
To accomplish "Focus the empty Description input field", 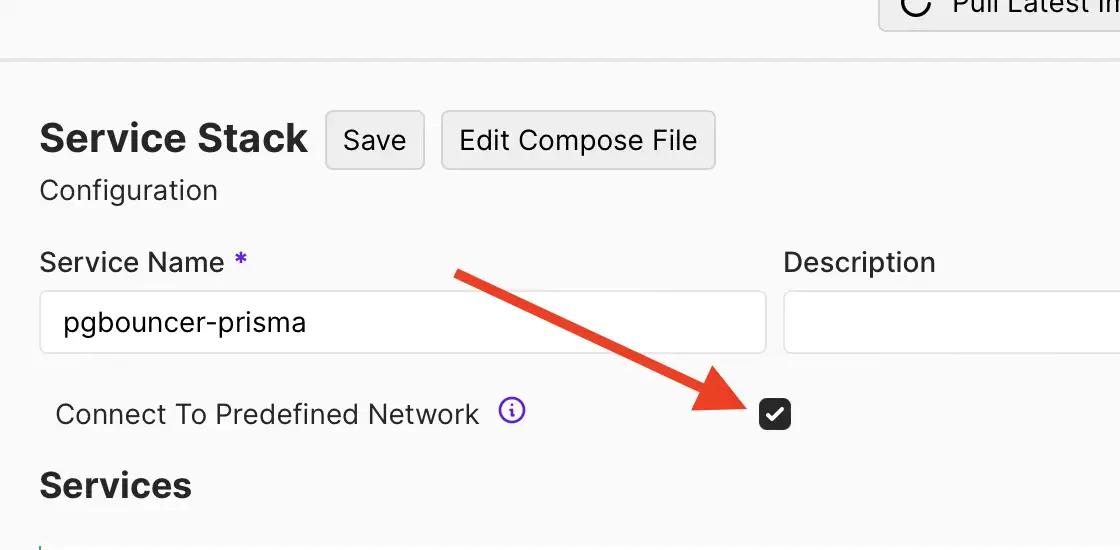I will point(951,322).
